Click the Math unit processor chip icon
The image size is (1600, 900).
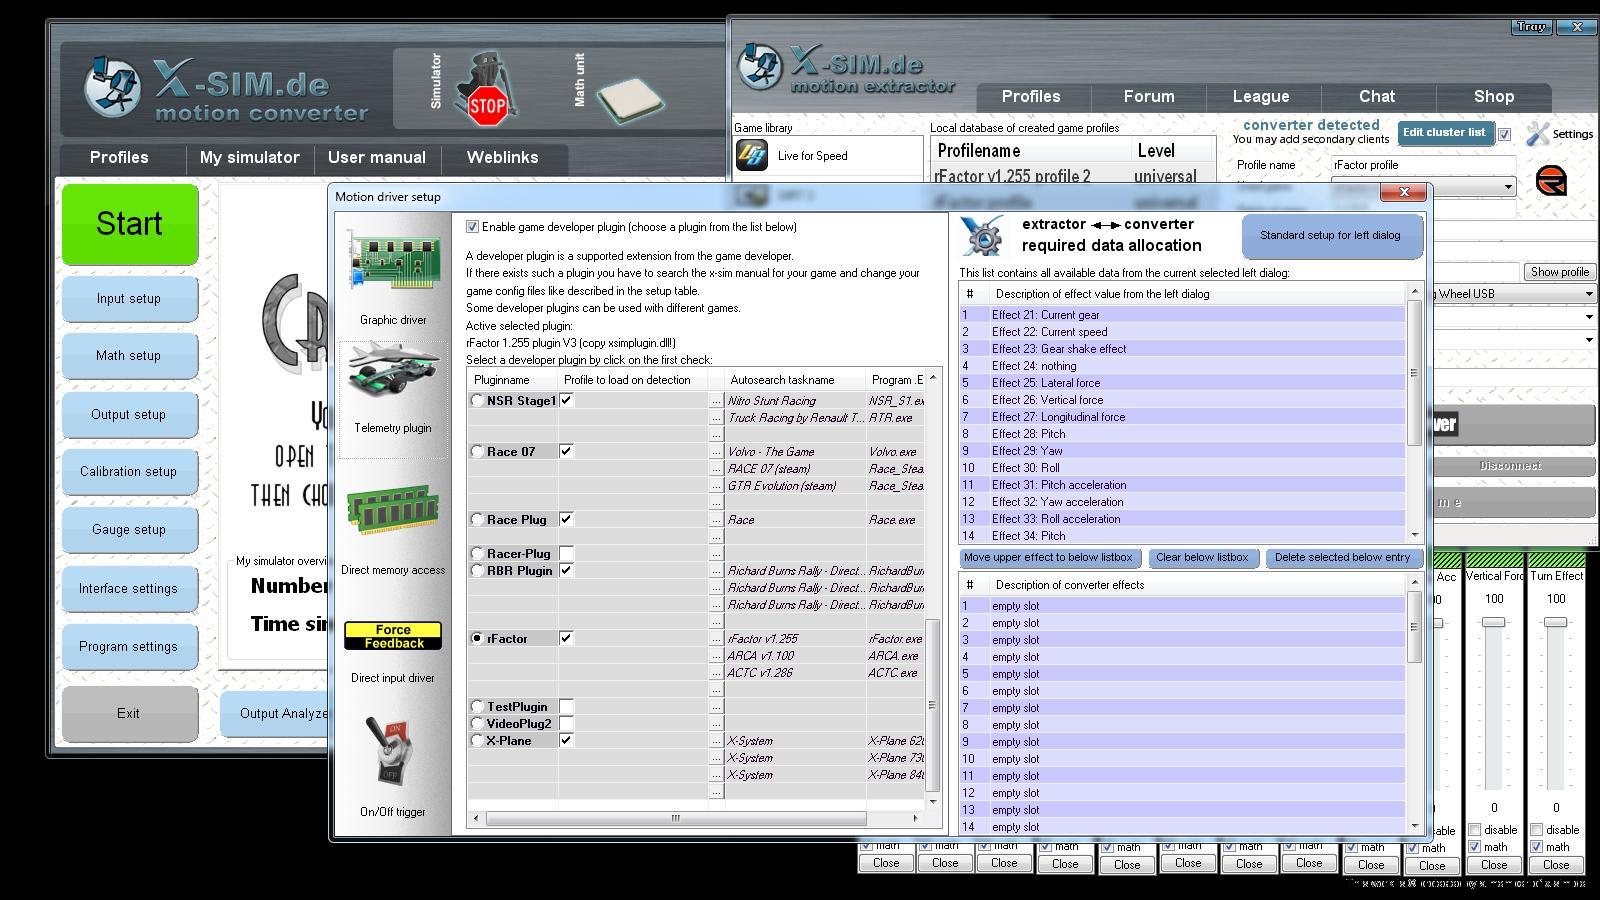click(629, 98)
